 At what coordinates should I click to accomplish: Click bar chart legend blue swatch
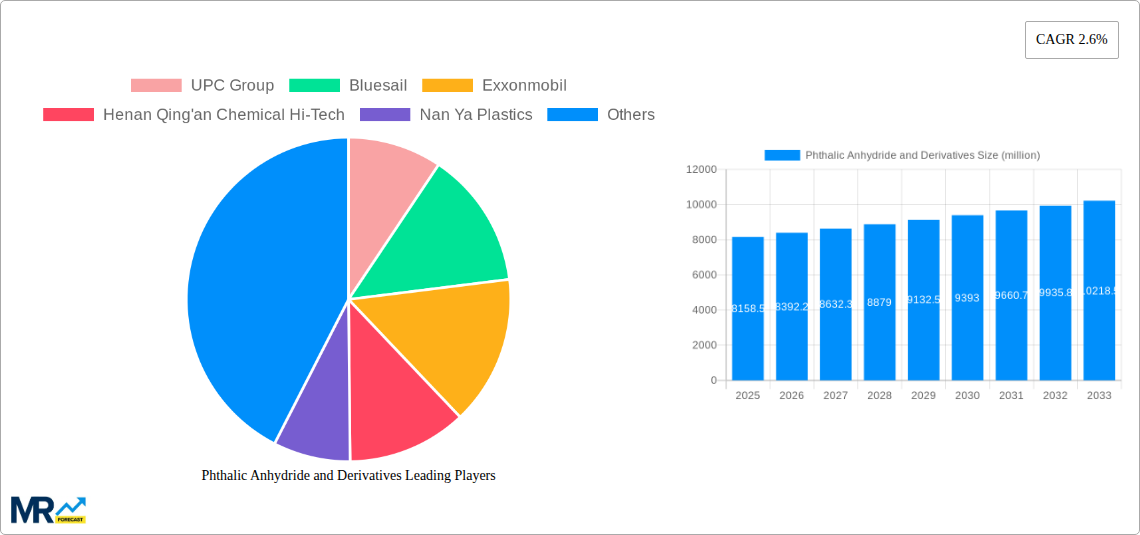click(782, 156)
